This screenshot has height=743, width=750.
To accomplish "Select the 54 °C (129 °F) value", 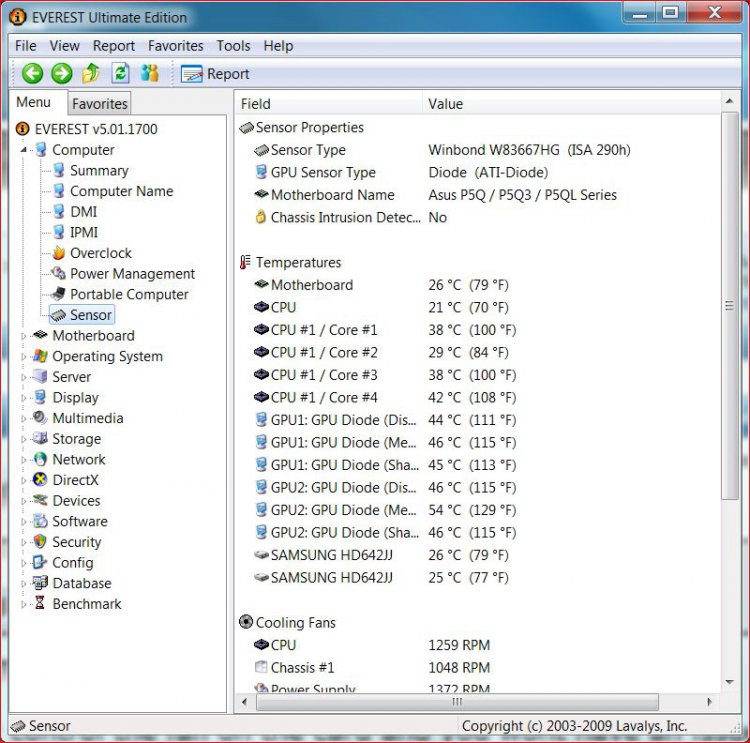I will point(472,510).
